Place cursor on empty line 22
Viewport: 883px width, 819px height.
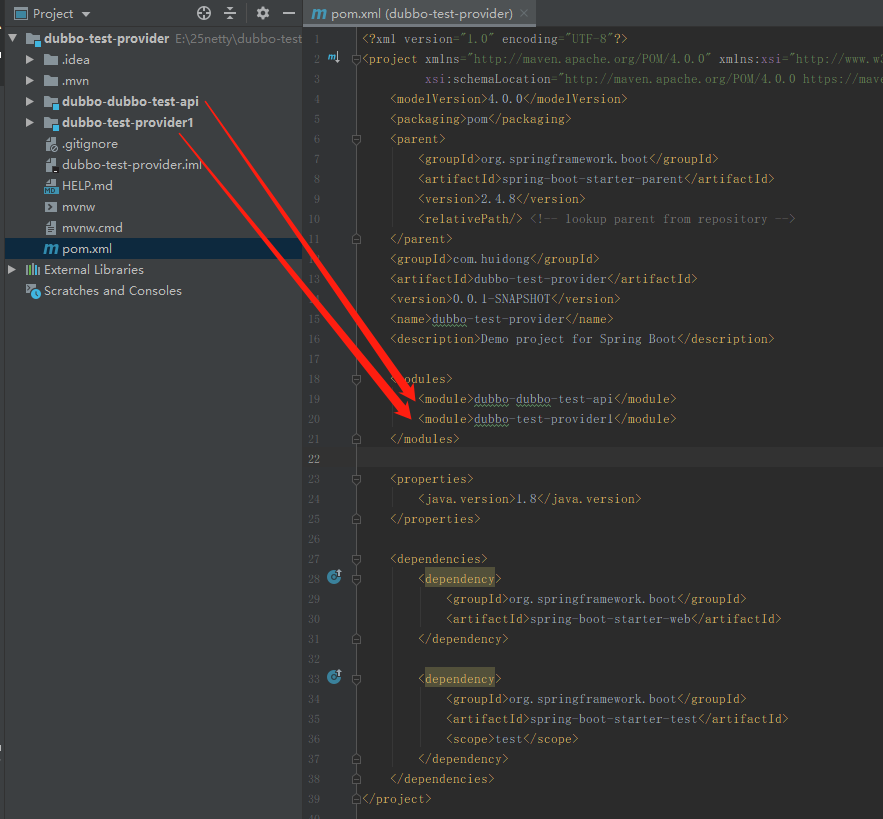[619, 459]
